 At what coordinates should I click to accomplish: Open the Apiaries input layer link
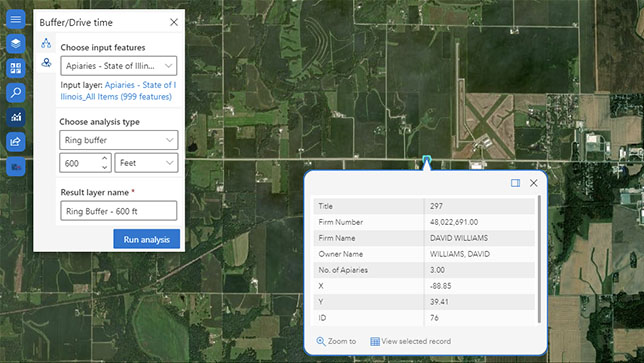click(118, 91)
